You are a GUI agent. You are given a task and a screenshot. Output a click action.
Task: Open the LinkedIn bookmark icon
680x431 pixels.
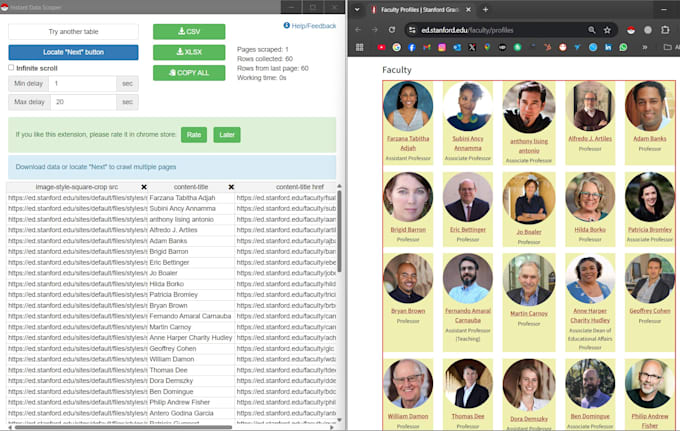coord(608,47)
